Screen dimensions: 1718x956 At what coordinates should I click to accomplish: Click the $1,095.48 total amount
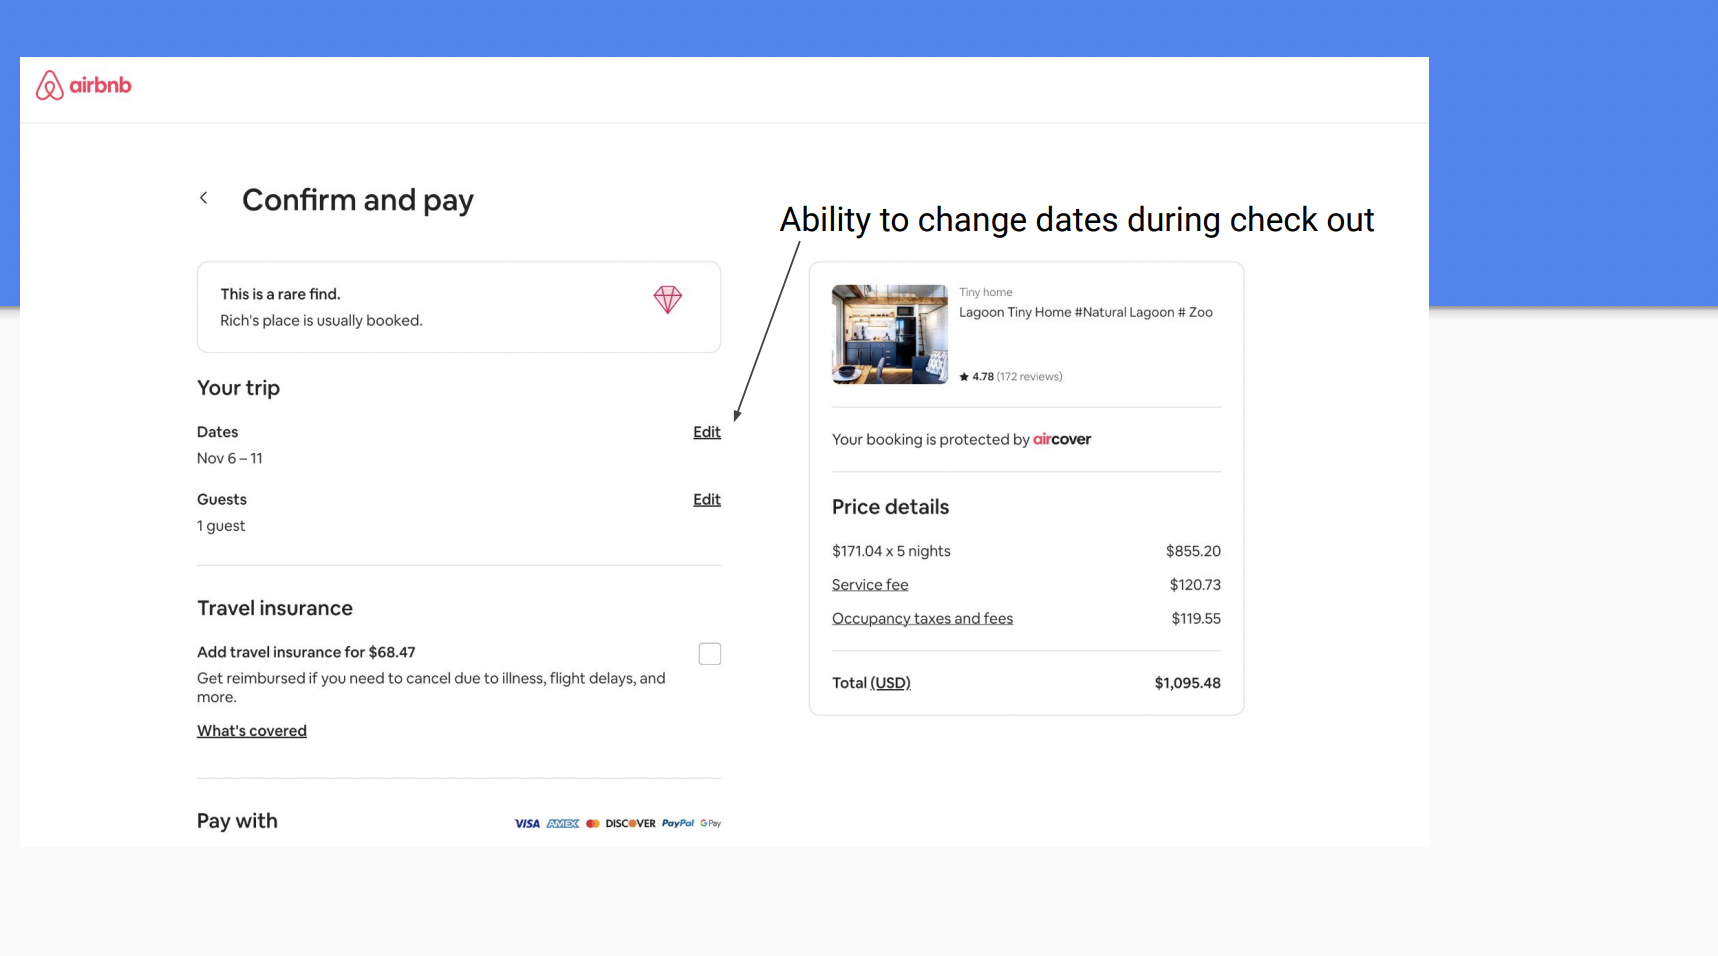[1187, 683]
